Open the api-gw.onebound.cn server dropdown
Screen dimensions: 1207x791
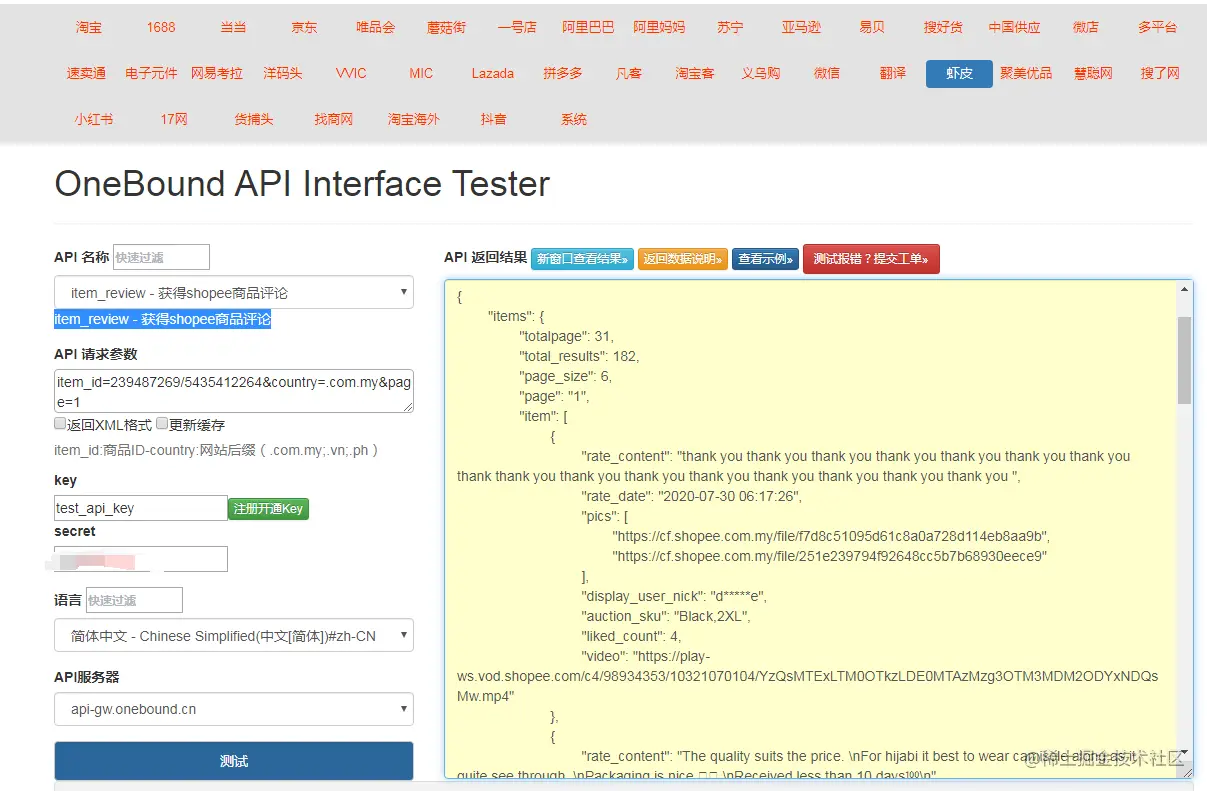tap(233, 709)
